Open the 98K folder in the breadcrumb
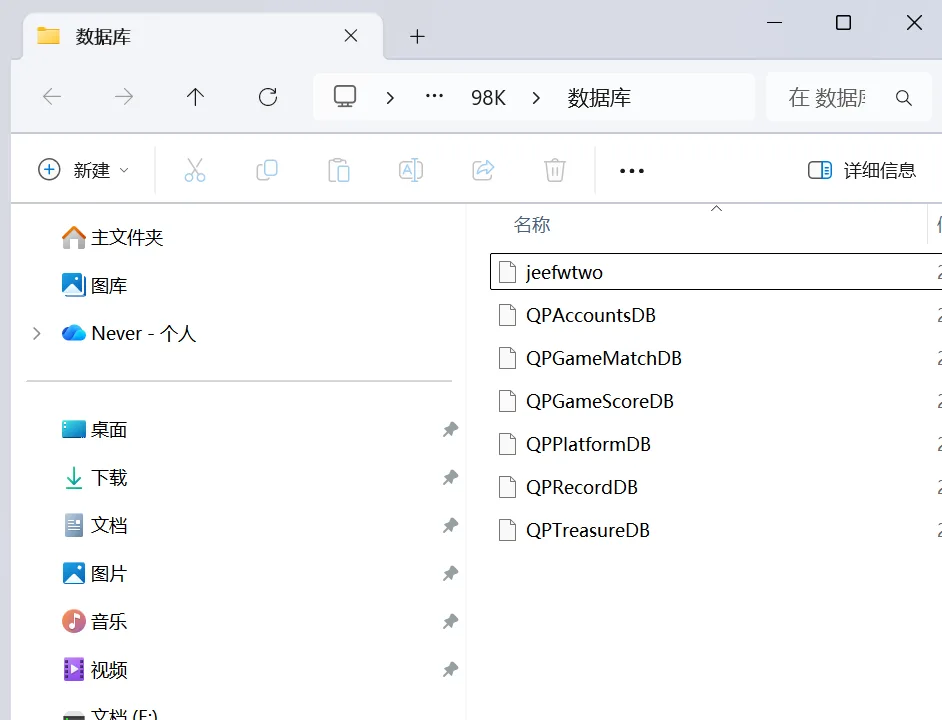The height and width of the screenshot is (720, 942). point(488,97)
